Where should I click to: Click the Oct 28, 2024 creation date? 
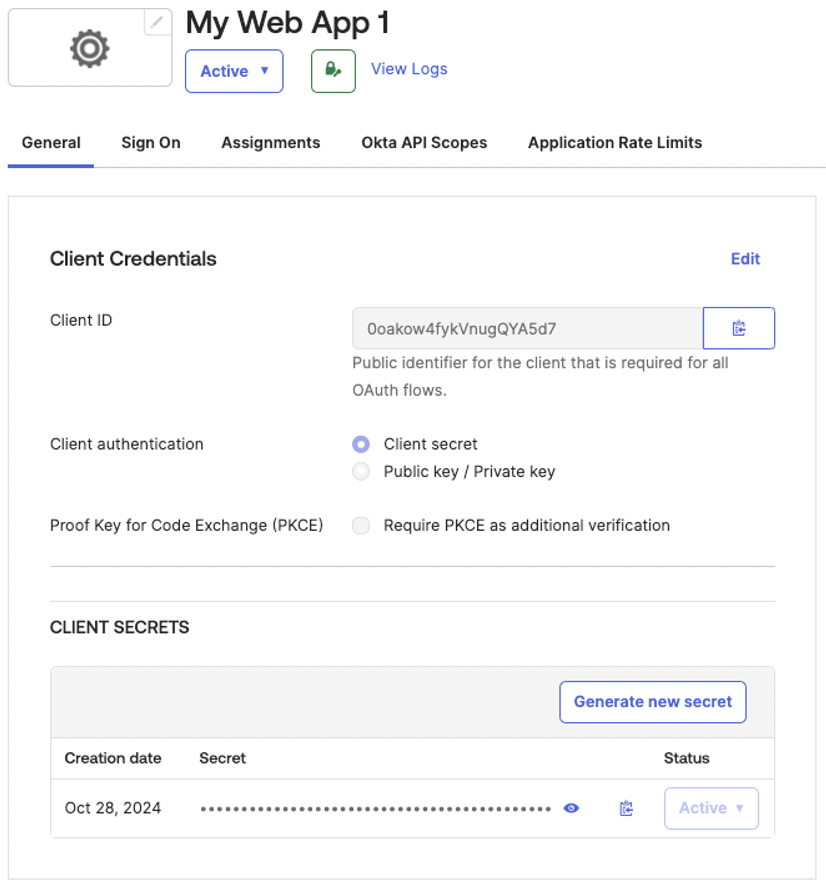[113, 808]
